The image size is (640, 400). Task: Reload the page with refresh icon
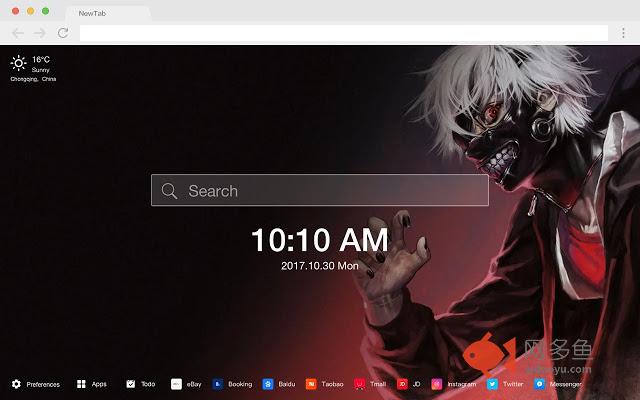pyautogui.click(x=63, y=33)
